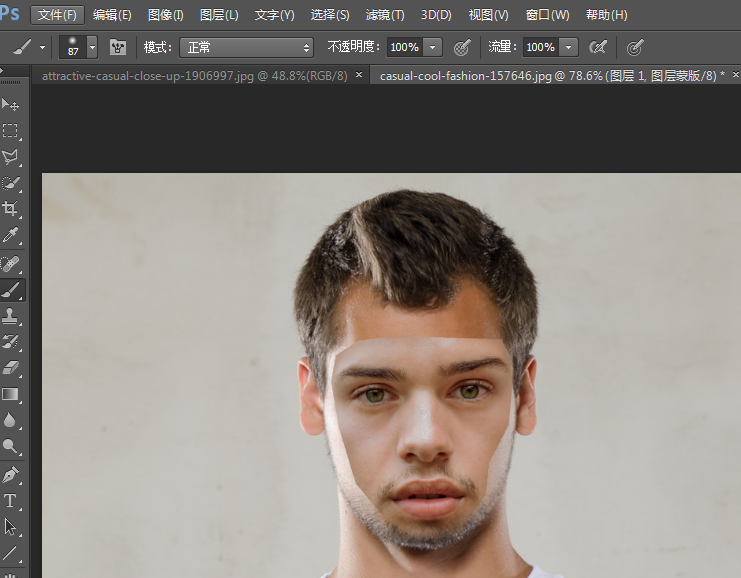Enable airbrush-style build-up effects
The height and width of the screenshot is (578, 741).
click(x=598, y=47)
